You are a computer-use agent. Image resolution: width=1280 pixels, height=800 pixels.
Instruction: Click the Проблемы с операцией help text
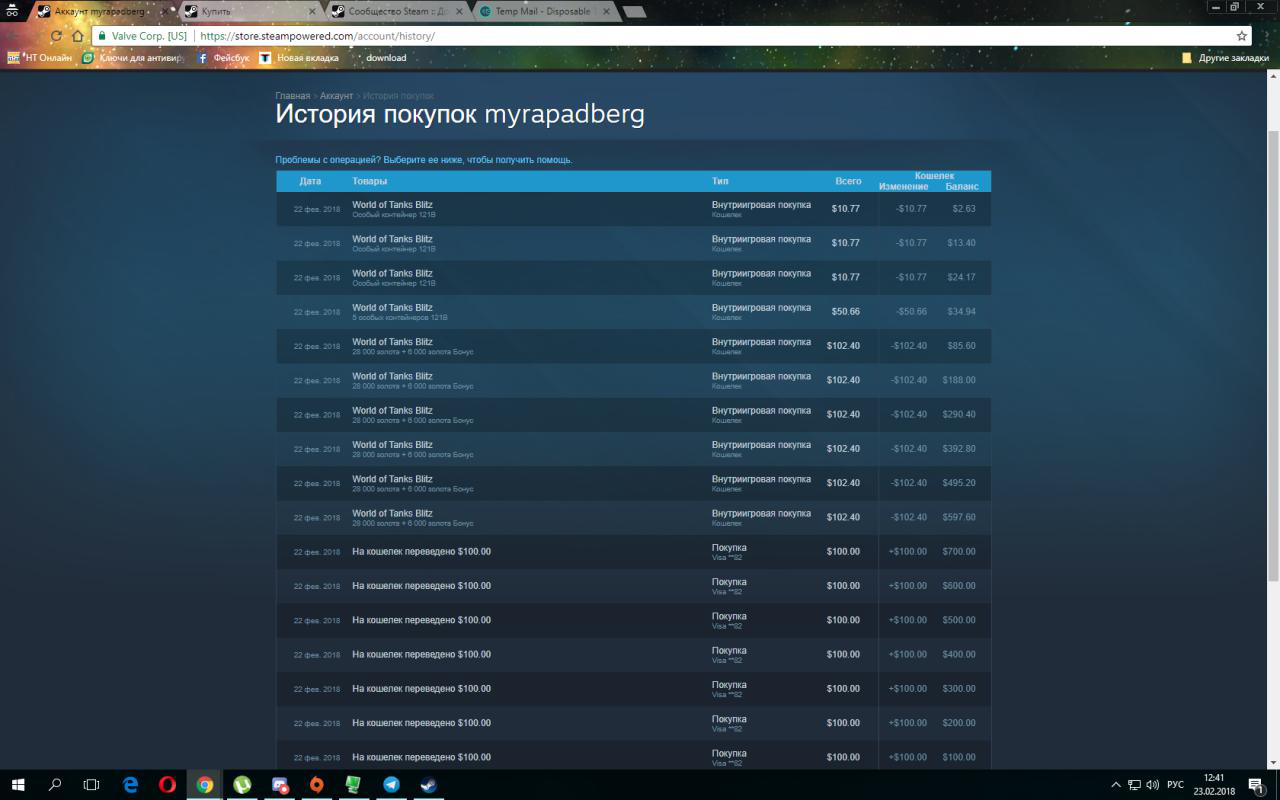coord(424,160)
